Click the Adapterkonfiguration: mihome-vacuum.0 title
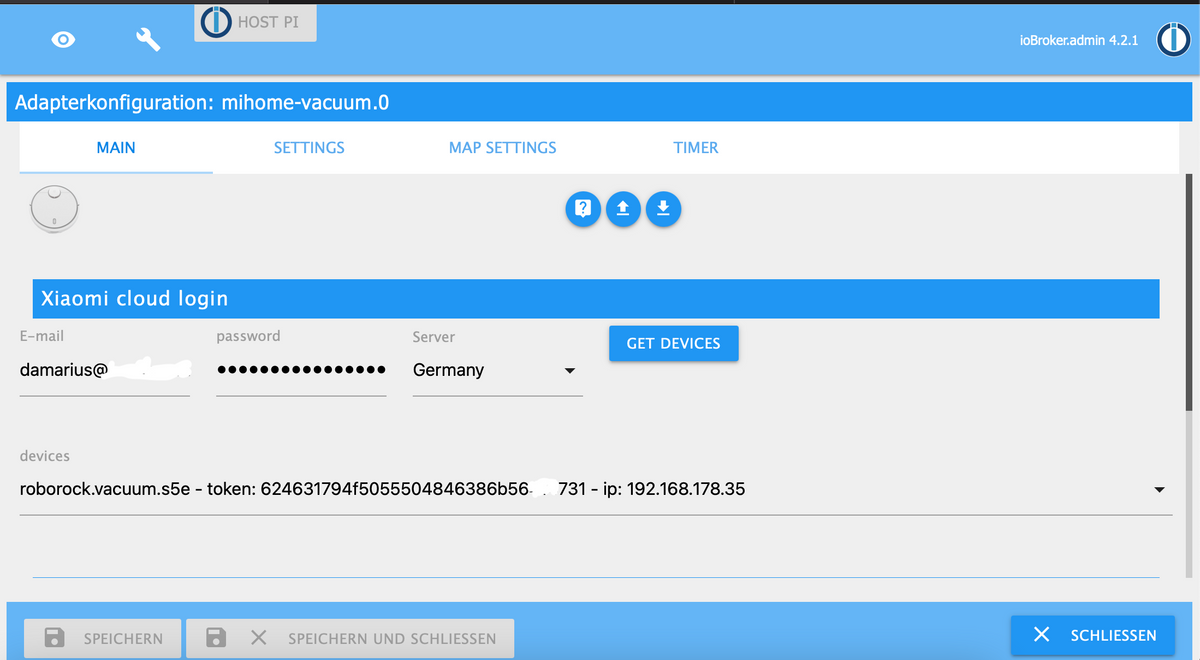The height and width of the screenshot is (660, 1200). [x=202, y=103]
